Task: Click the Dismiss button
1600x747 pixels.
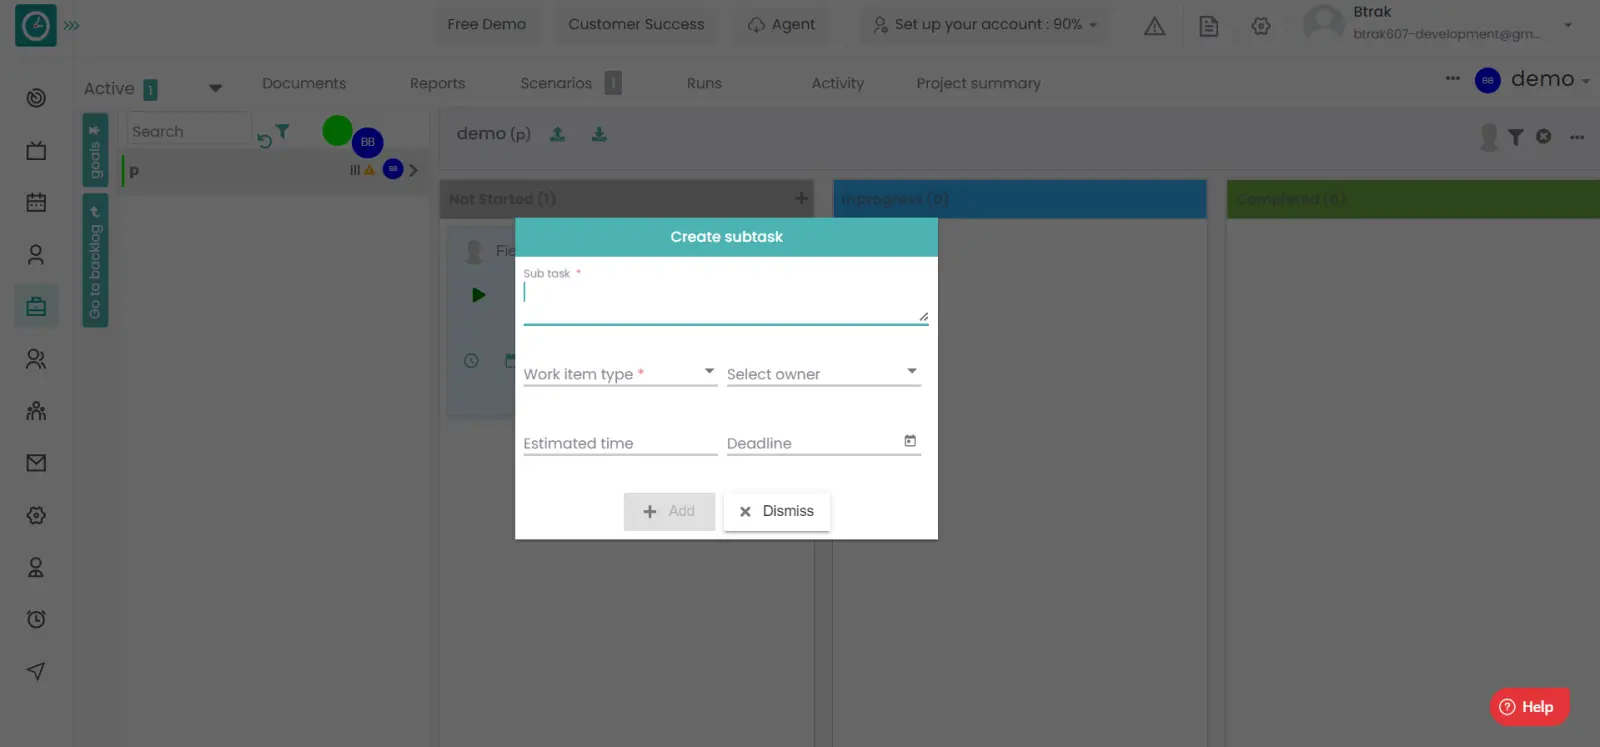Action: (777, 511)
